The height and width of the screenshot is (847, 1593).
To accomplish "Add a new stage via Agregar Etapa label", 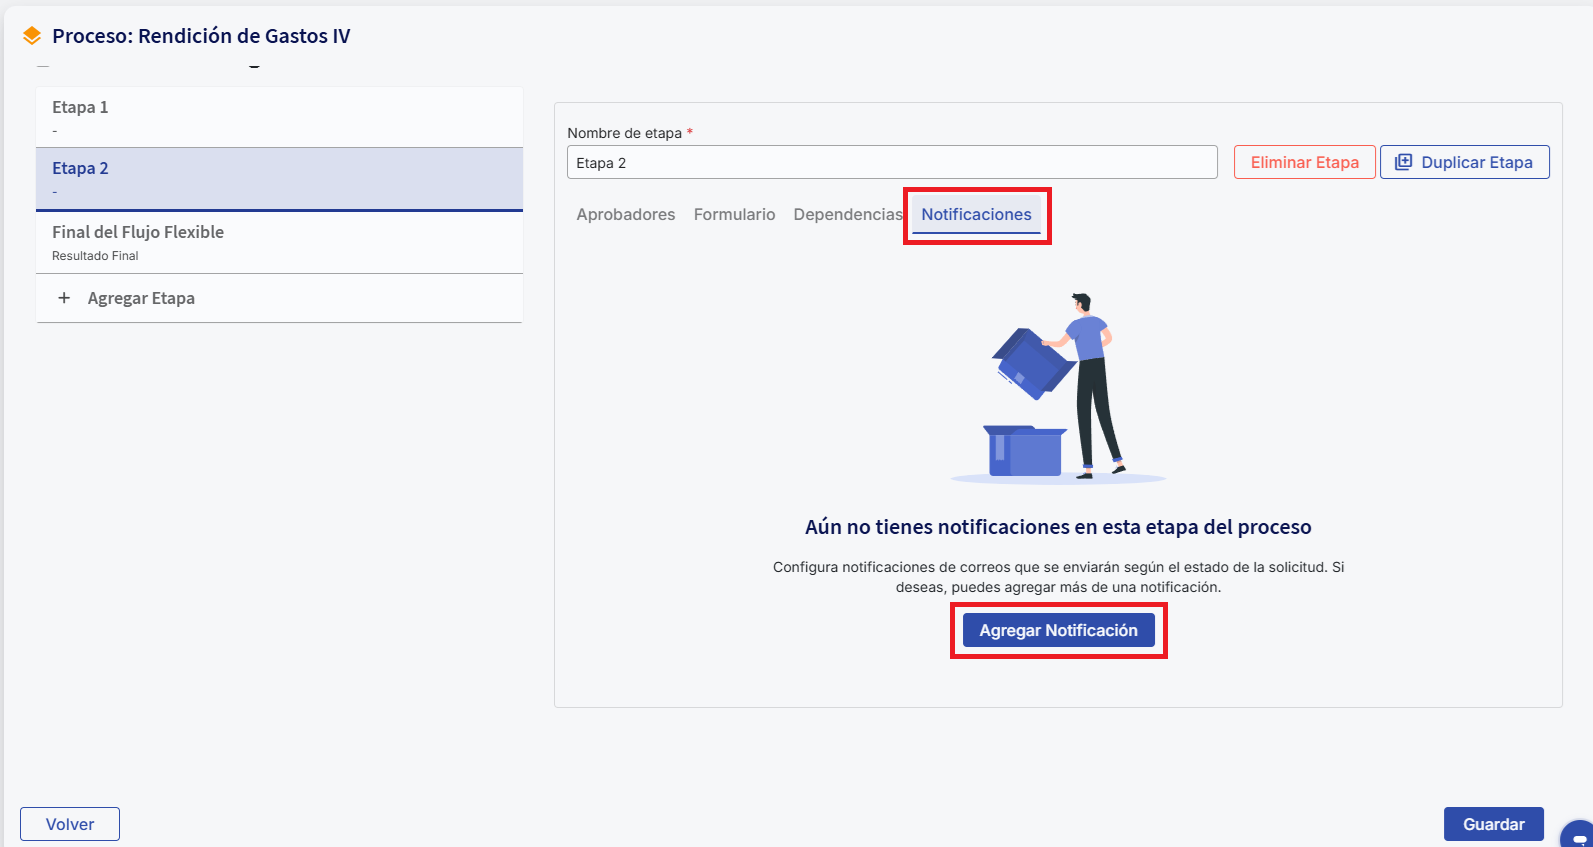I will point(141,298).
